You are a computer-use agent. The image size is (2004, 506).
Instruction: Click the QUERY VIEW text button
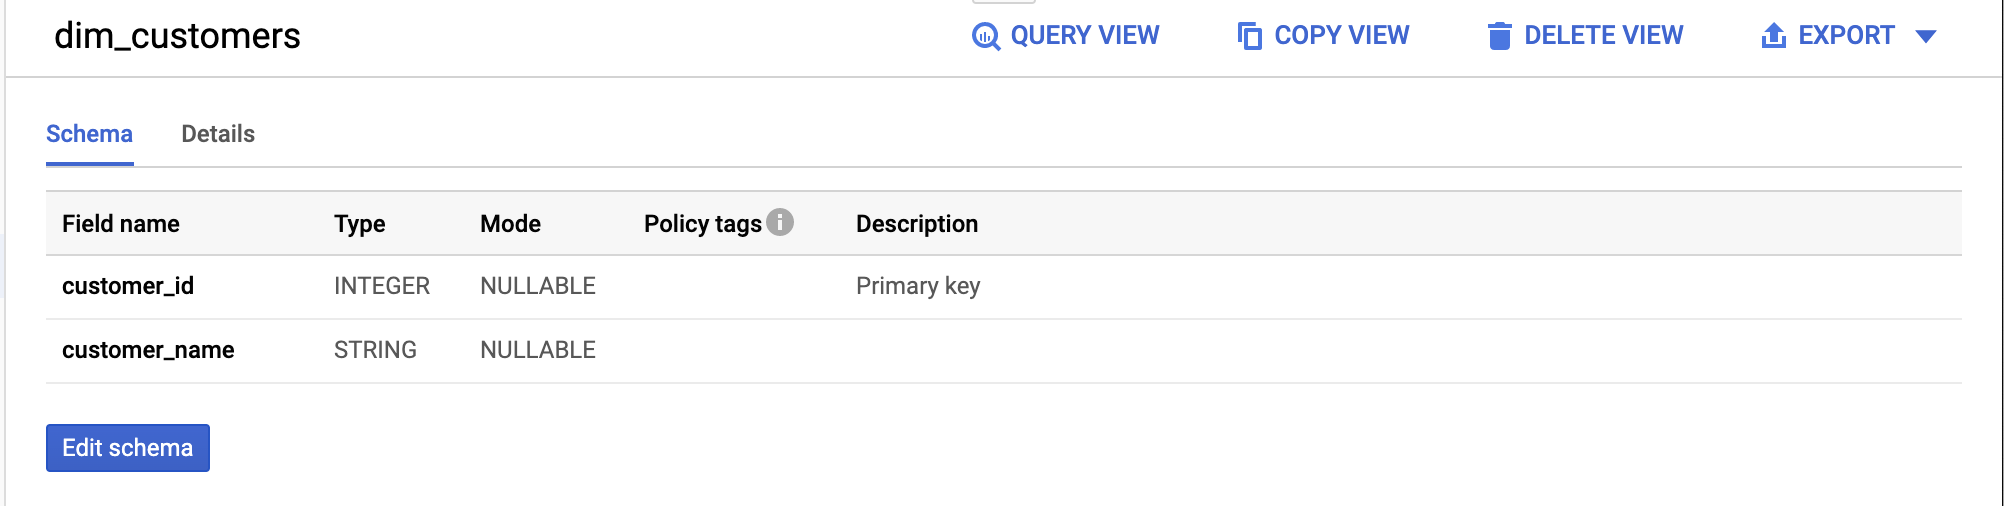[x=1084, y=36]
